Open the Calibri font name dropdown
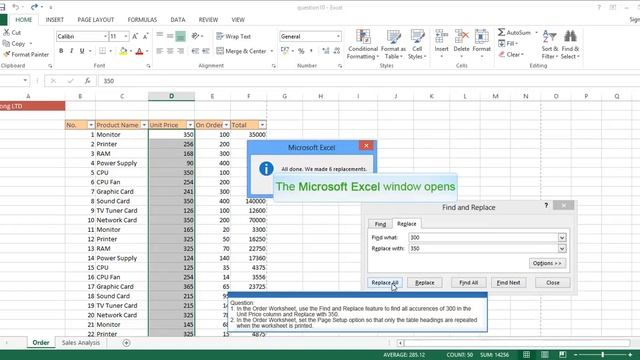Image resolution: width=640 pixels, height=360 pixels. pyautogui.click(x=105, y=36)
